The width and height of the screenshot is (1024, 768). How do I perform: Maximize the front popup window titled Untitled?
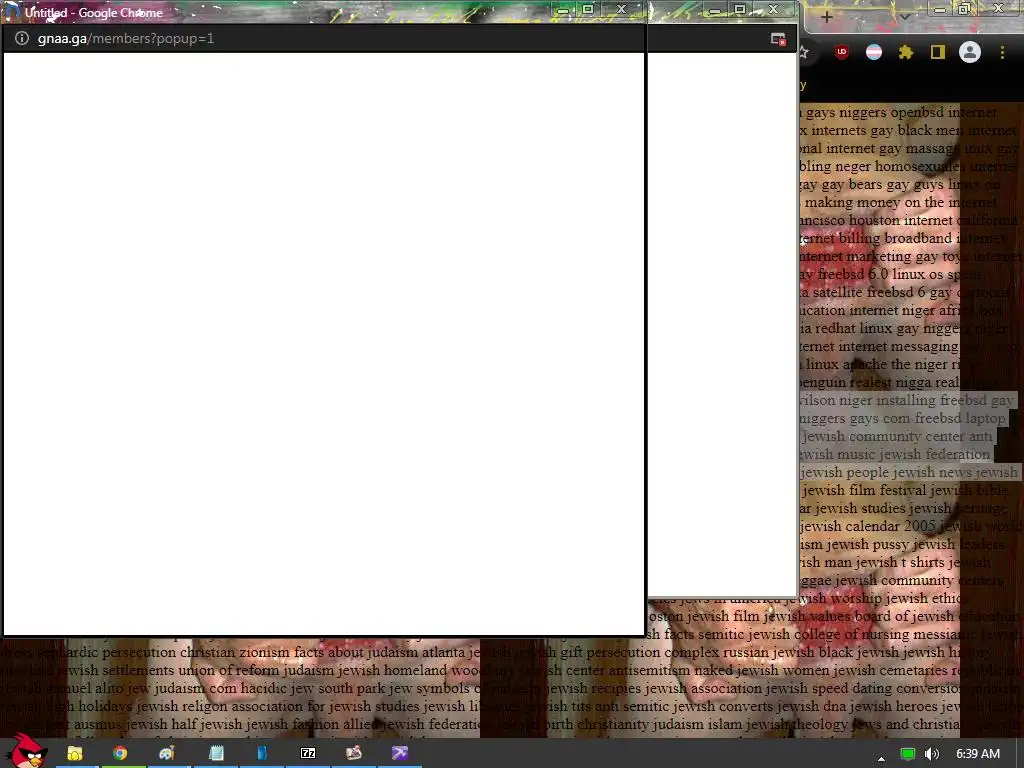(x=588, y=9)
